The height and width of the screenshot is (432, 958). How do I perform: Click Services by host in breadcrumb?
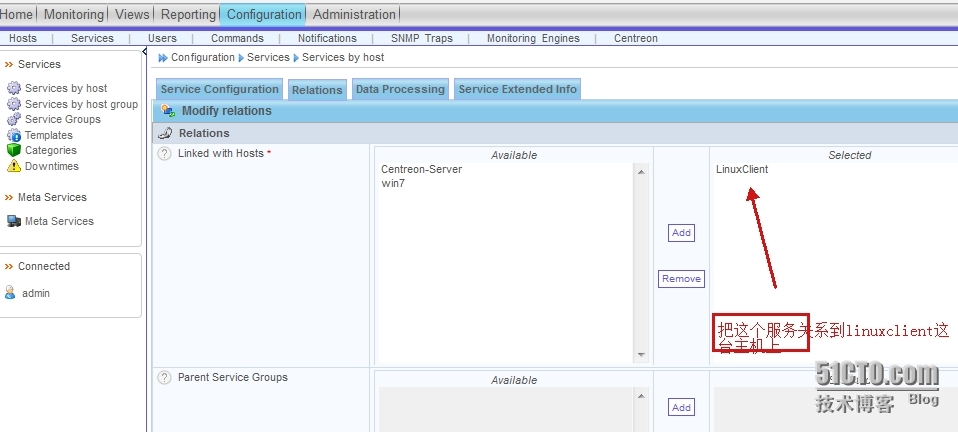tap(343, 57)
